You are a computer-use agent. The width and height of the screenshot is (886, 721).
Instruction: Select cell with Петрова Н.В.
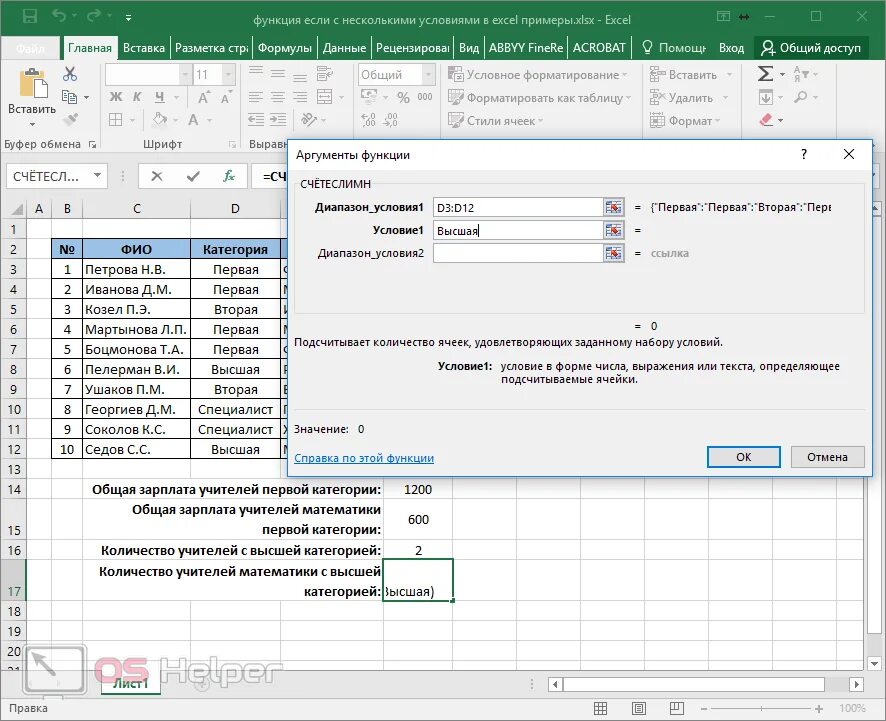[136, 270]
